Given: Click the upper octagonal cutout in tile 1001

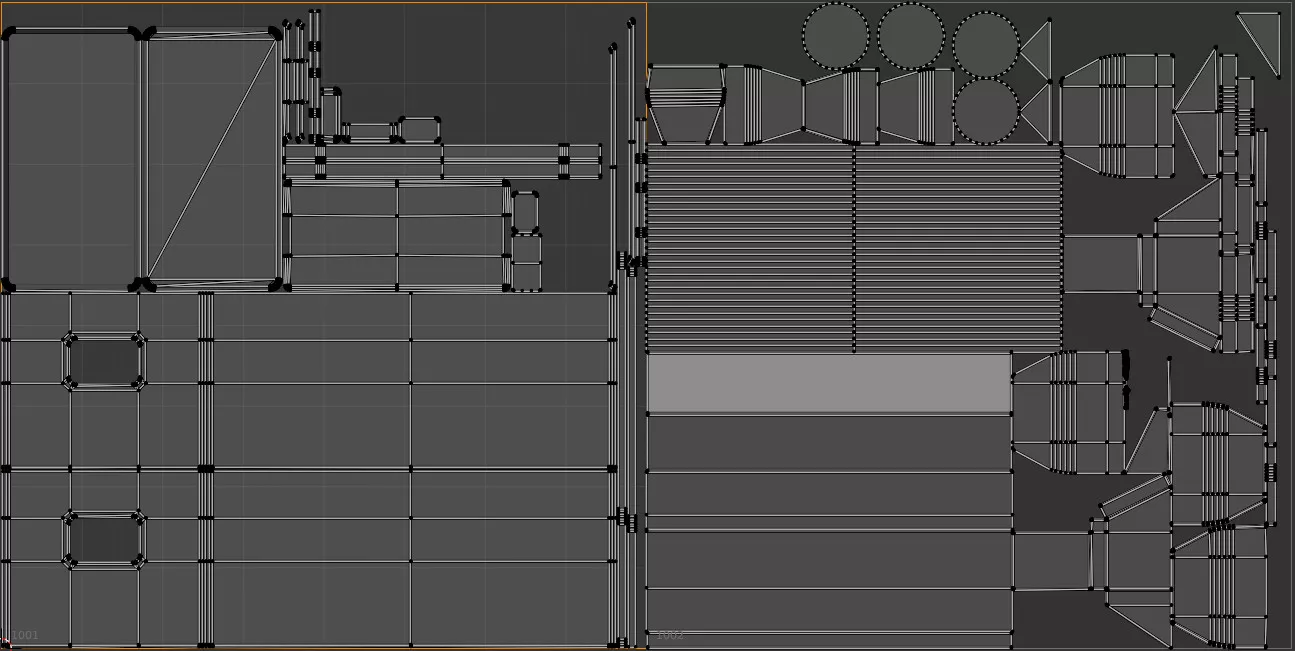Looking at the screenshot, I should [105, 361].
